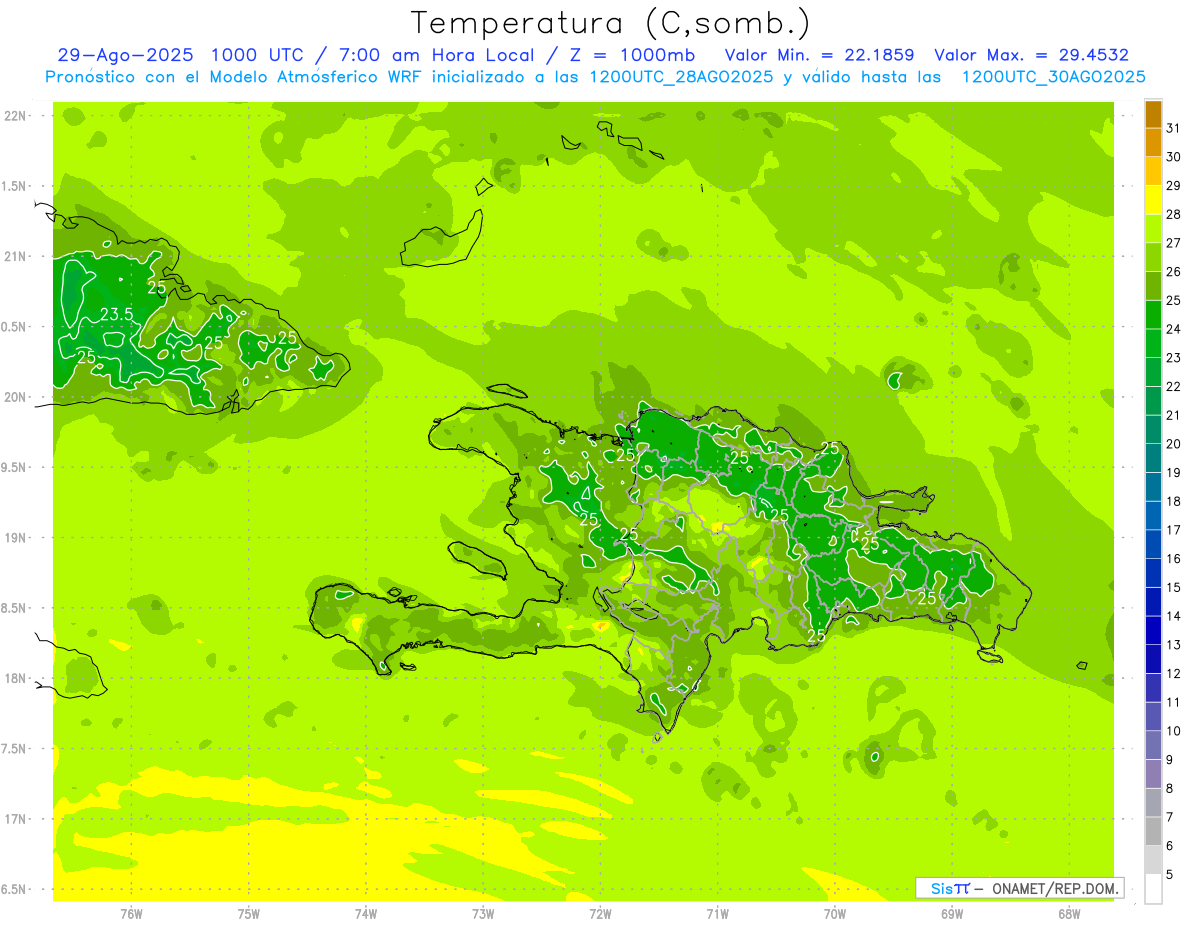Click the "19N" latitude axis label

click(x=15, y=538)
